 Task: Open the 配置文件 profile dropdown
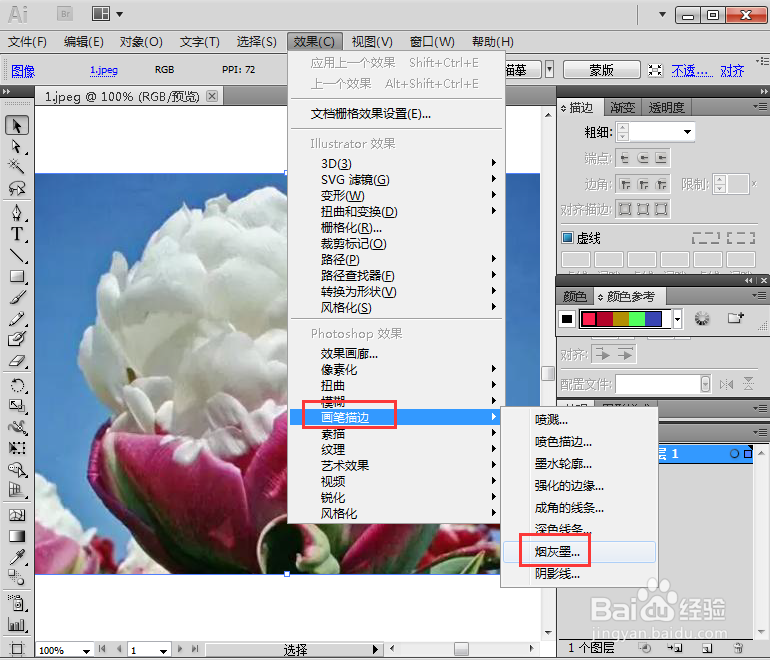click(x=705, y=384)
